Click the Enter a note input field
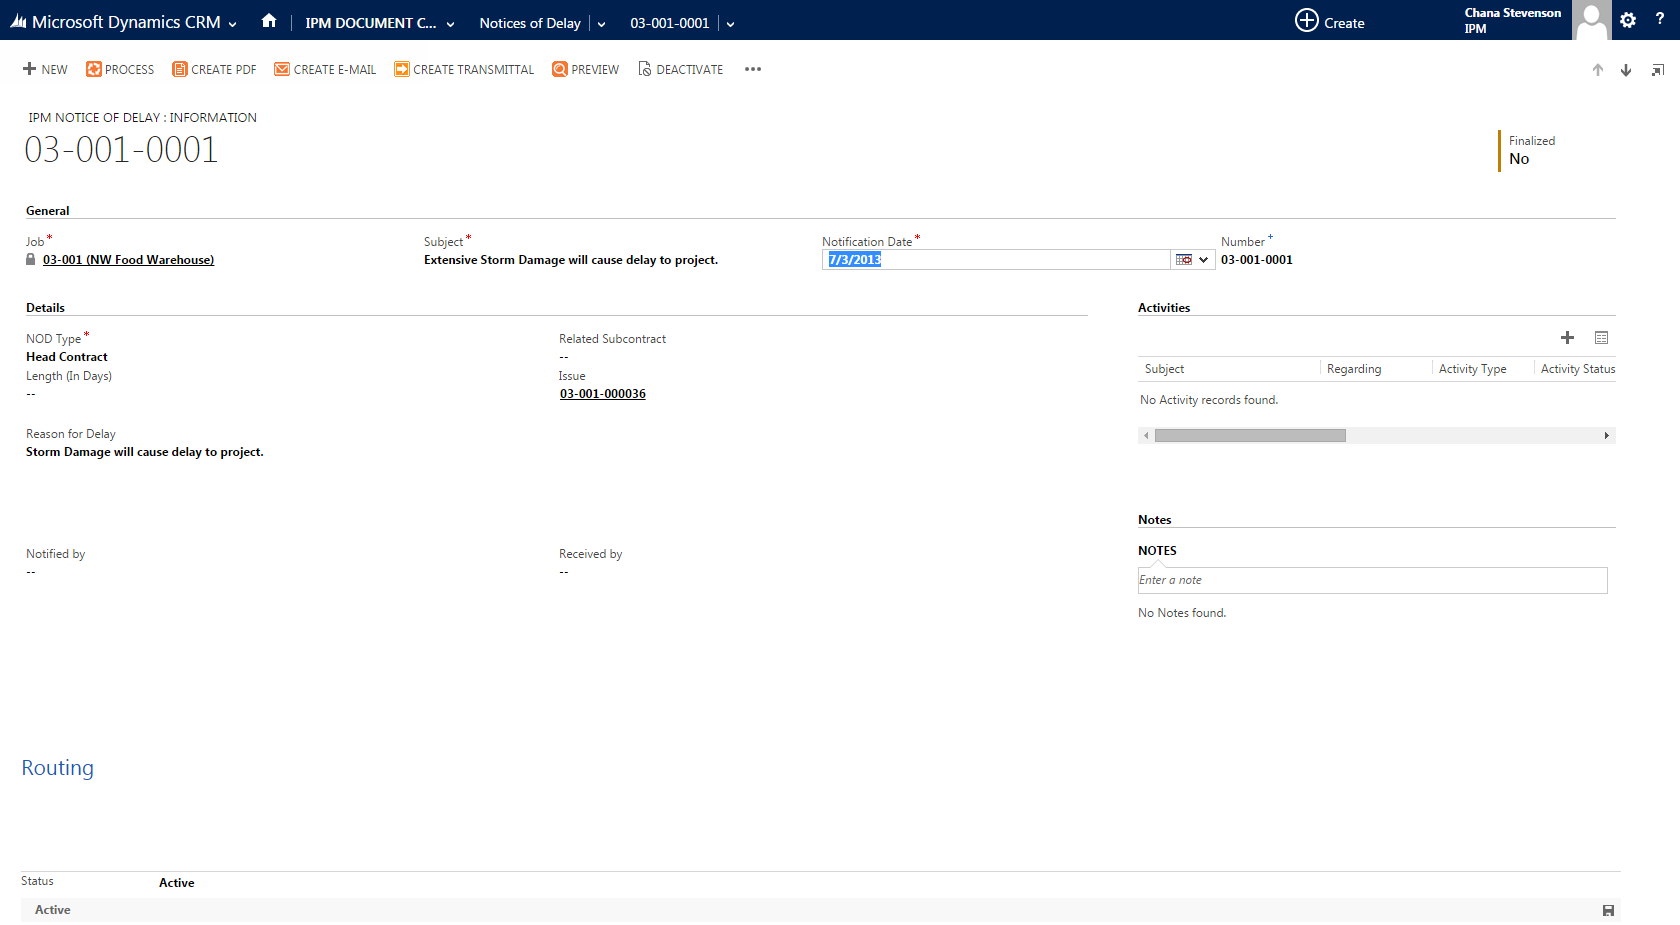Screen dimensions: 1680x925 (x=1371, y=580)
